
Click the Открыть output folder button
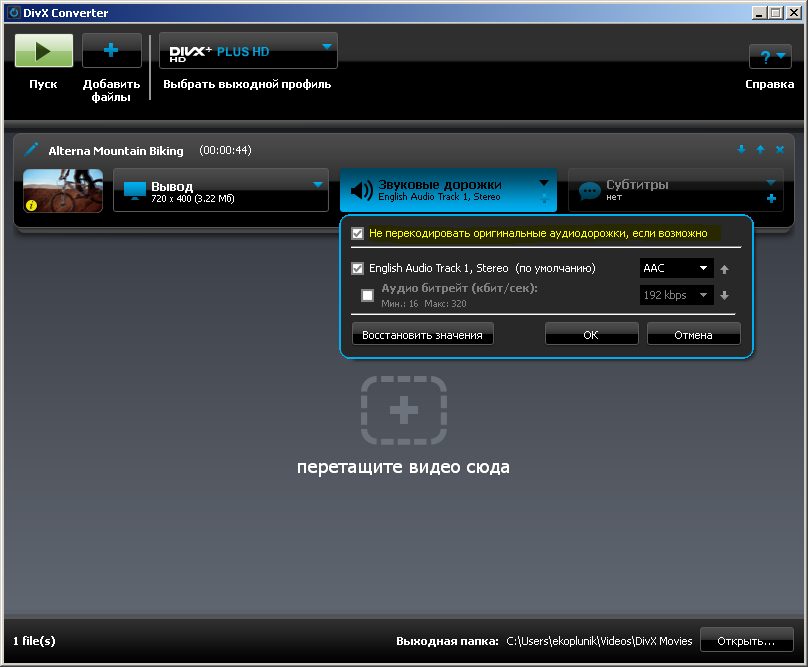click(x=746, y=640)
